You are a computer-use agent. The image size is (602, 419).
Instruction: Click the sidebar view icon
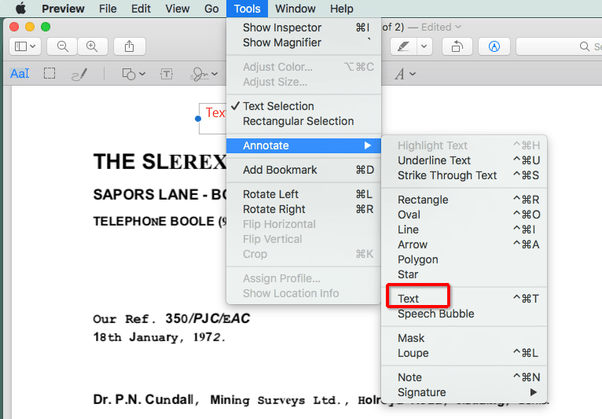[20, 46]
